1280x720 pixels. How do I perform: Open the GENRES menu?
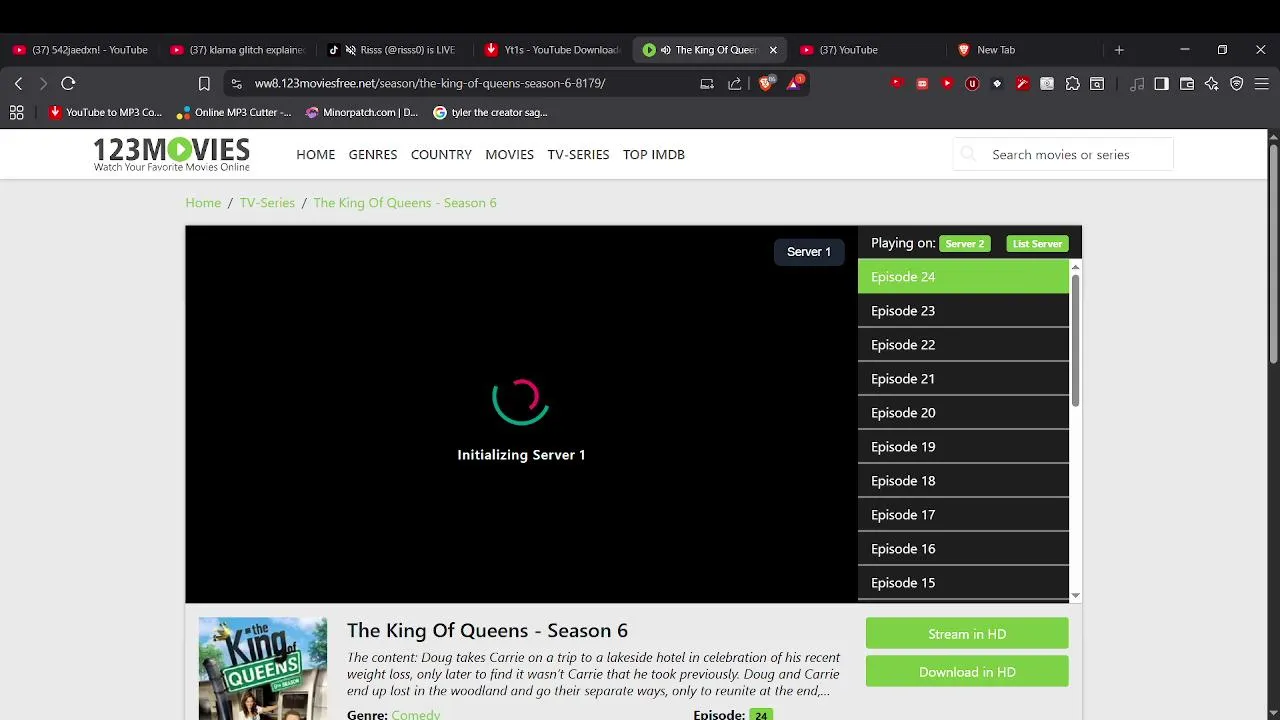(x=373, y=155)
